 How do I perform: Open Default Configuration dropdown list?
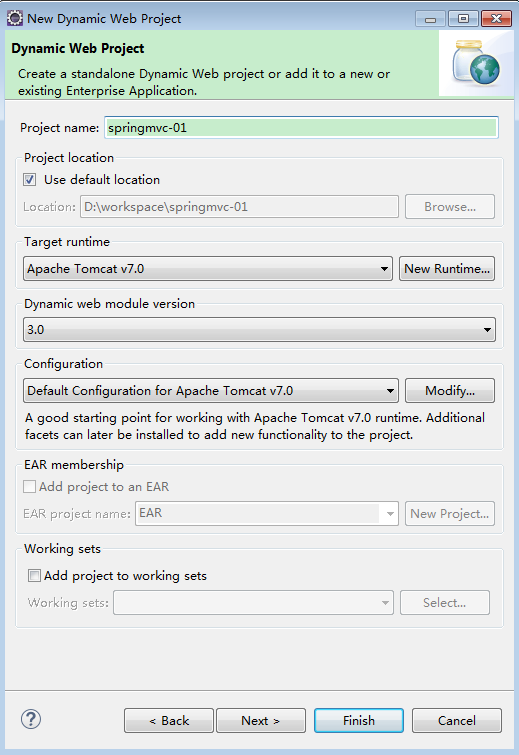tap(211, 391)
